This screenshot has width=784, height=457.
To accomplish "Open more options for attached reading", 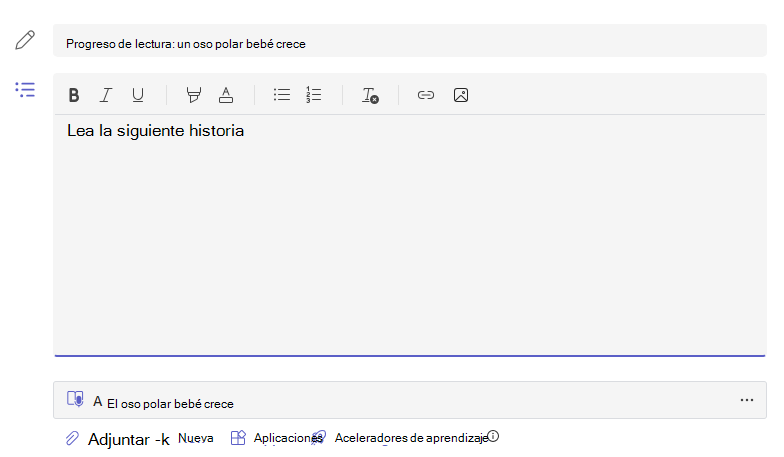I will click(x=747, y=400).
